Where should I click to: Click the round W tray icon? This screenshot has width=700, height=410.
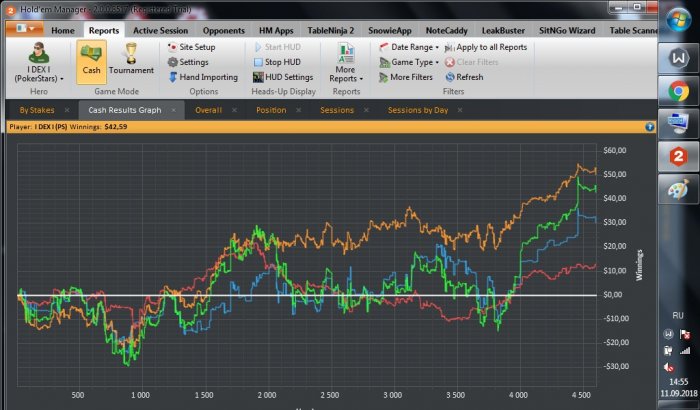[668, 334]
